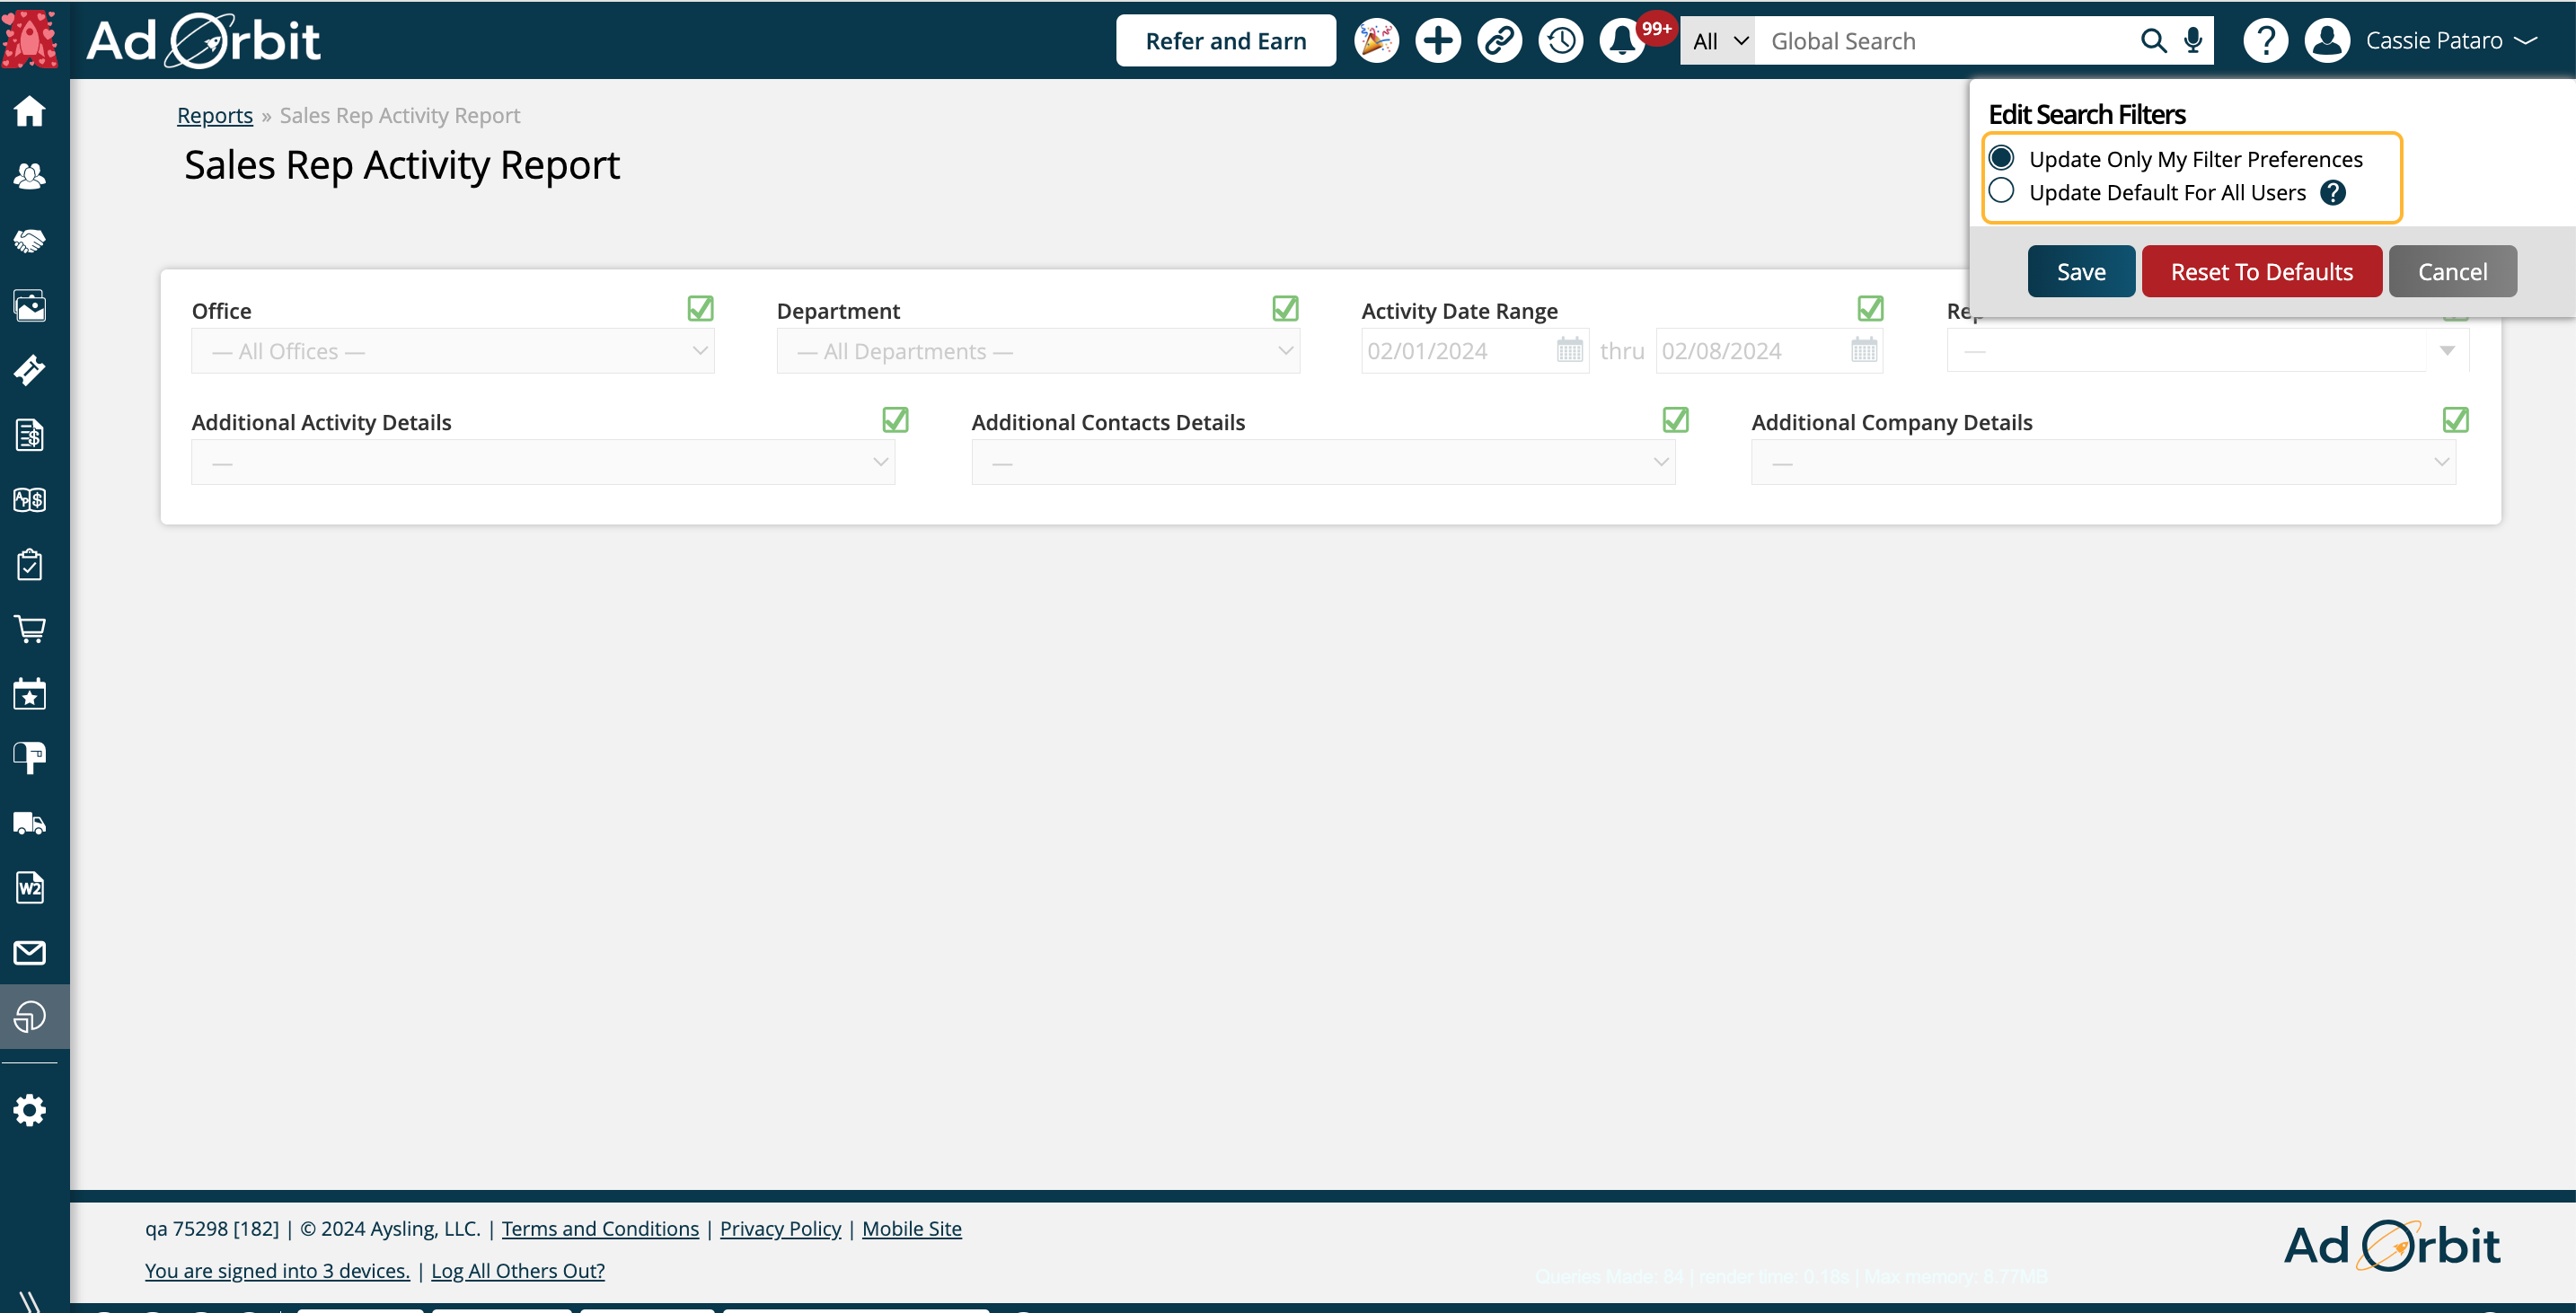Click the microphone voice search icon

tap(2193, 41)
